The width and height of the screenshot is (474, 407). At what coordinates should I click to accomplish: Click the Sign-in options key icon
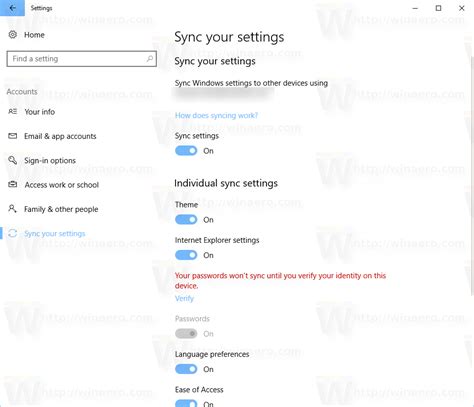click(x=13, y=160)
